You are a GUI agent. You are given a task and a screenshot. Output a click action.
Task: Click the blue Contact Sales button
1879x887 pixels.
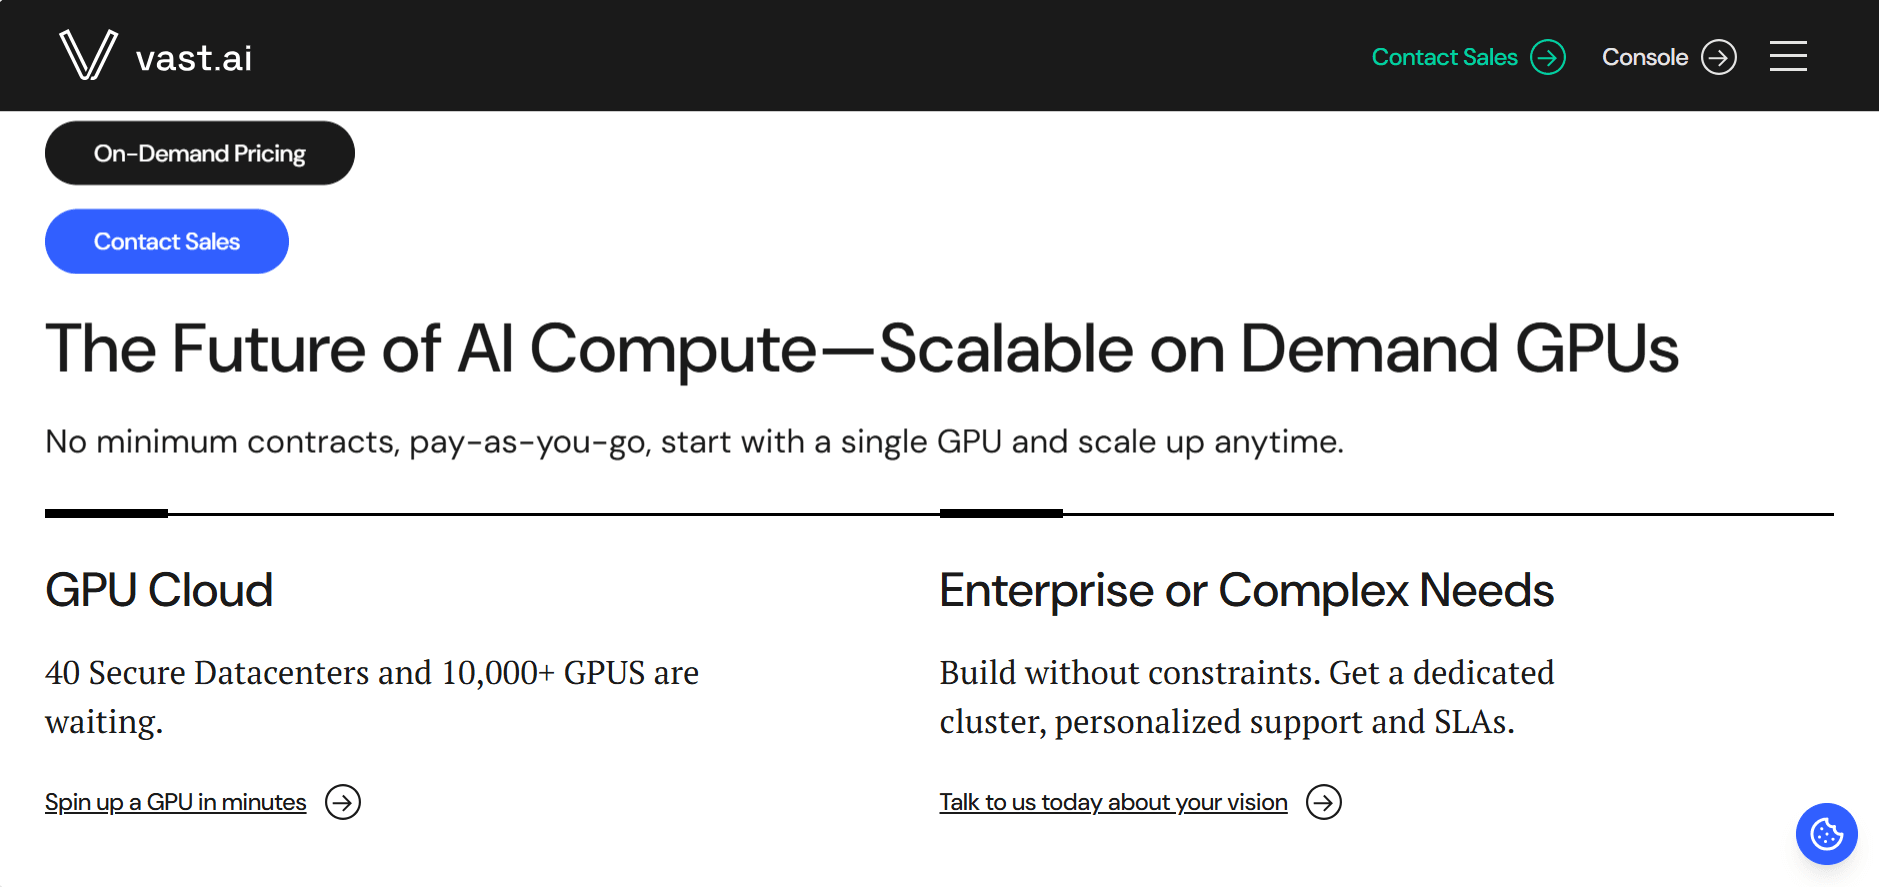click(167, 241)
